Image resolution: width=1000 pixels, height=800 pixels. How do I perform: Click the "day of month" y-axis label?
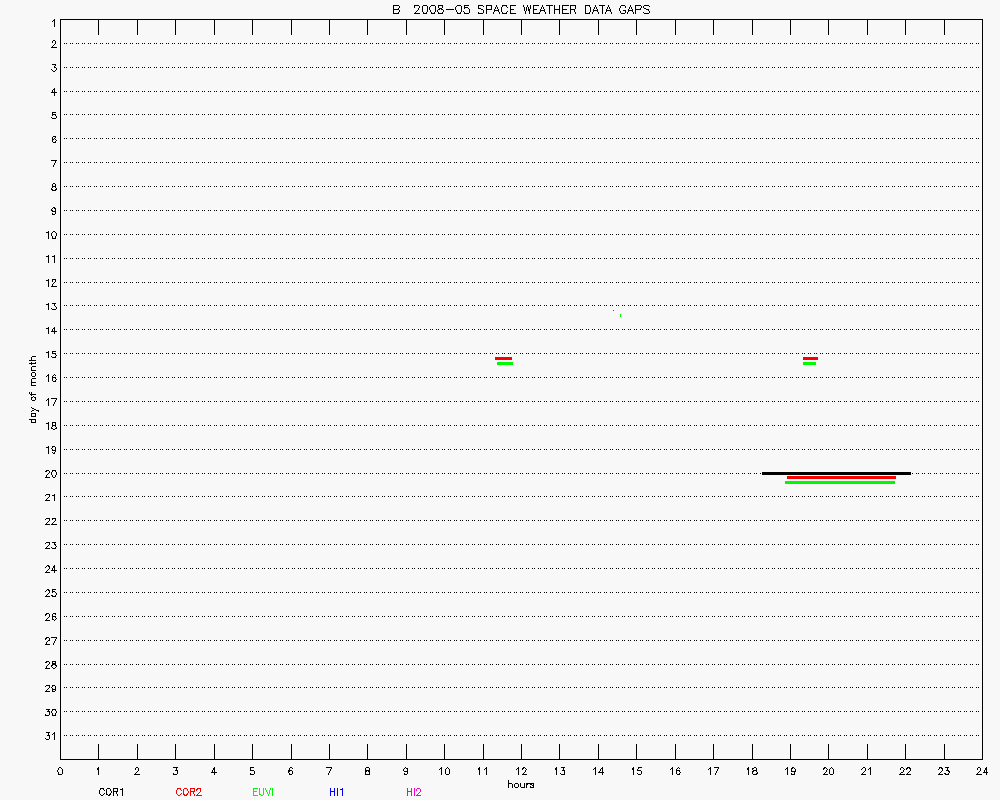(x=33, y=388)
